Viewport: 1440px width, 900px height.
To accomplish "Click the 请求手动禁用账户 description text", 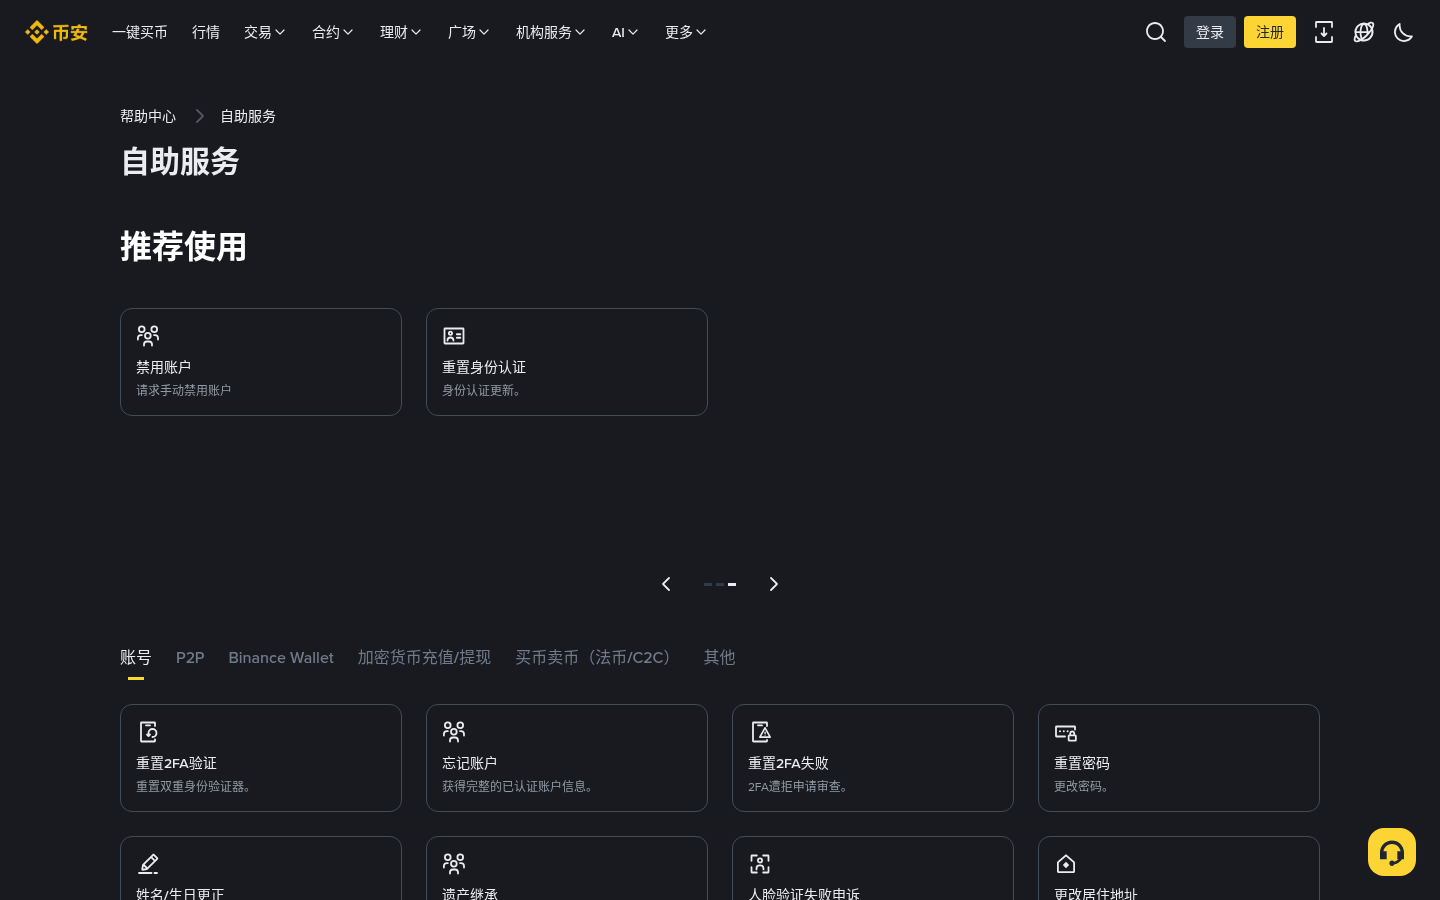I will click(184, 390).
